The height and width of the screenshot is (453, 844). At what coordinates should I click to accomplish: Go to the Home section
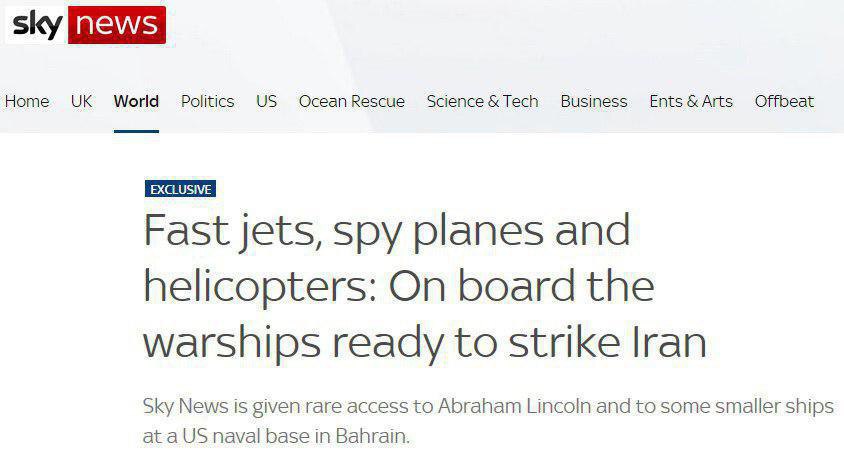point(27,101)
